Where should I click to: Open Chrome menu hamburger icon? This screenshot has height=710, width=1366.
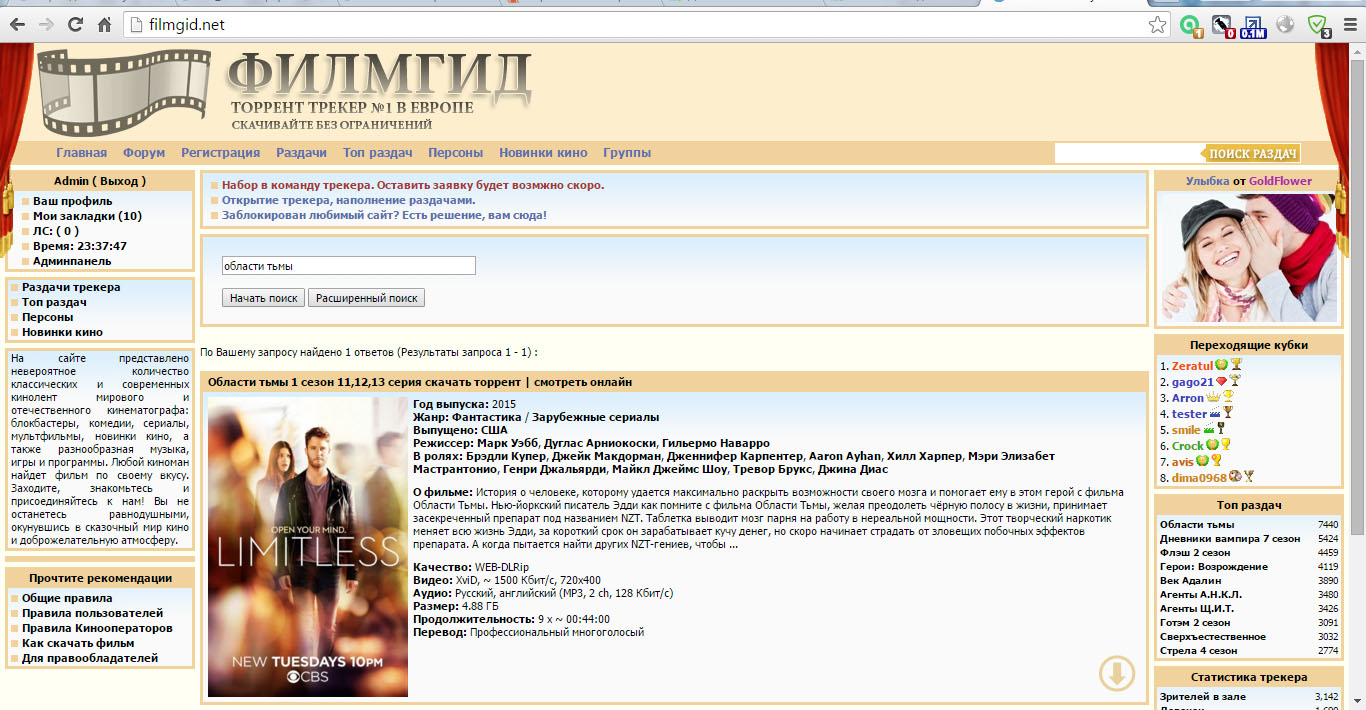pos(1349,25)
